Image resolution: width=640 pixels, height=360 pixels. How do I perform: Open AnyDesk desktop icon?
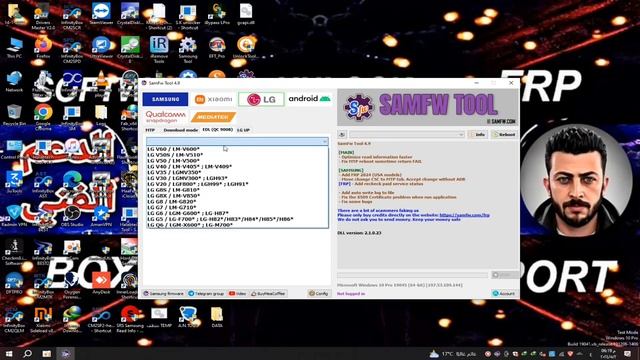point(101,283)
